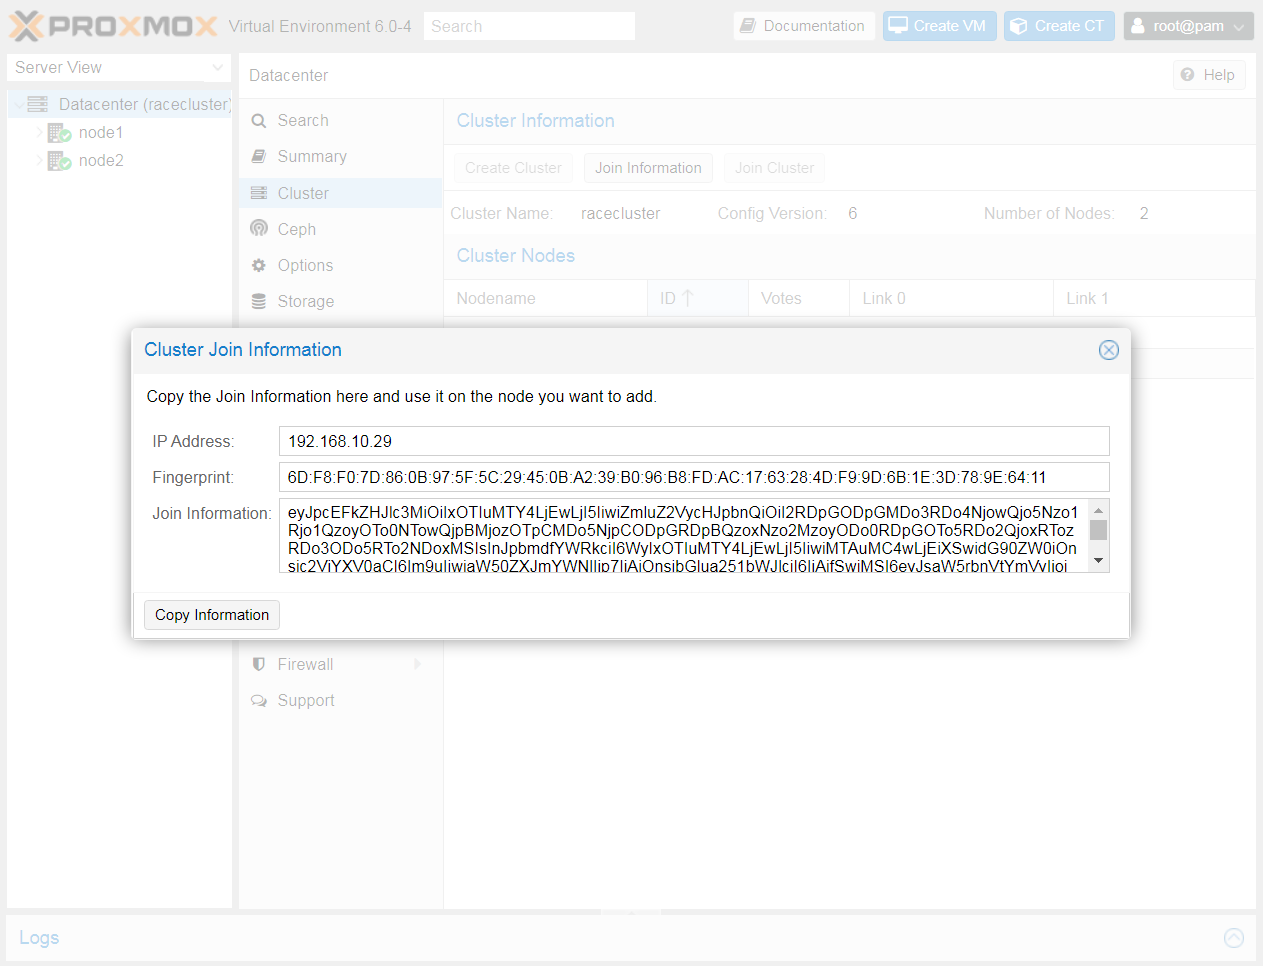Click the Documentation book icon
The height and width of the screenshot is (966, 1263).
pos(748,26)
